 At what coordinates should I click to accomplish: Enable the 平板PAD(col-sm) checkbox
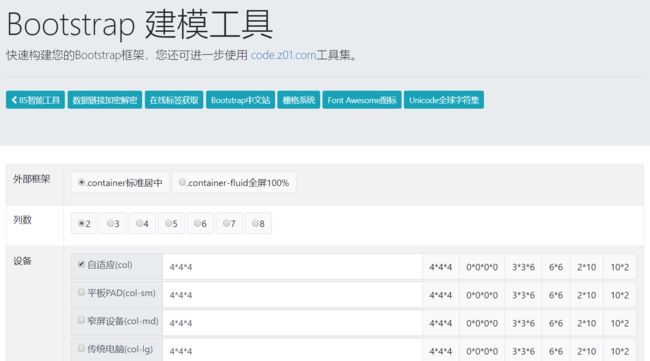pos(81,292)
